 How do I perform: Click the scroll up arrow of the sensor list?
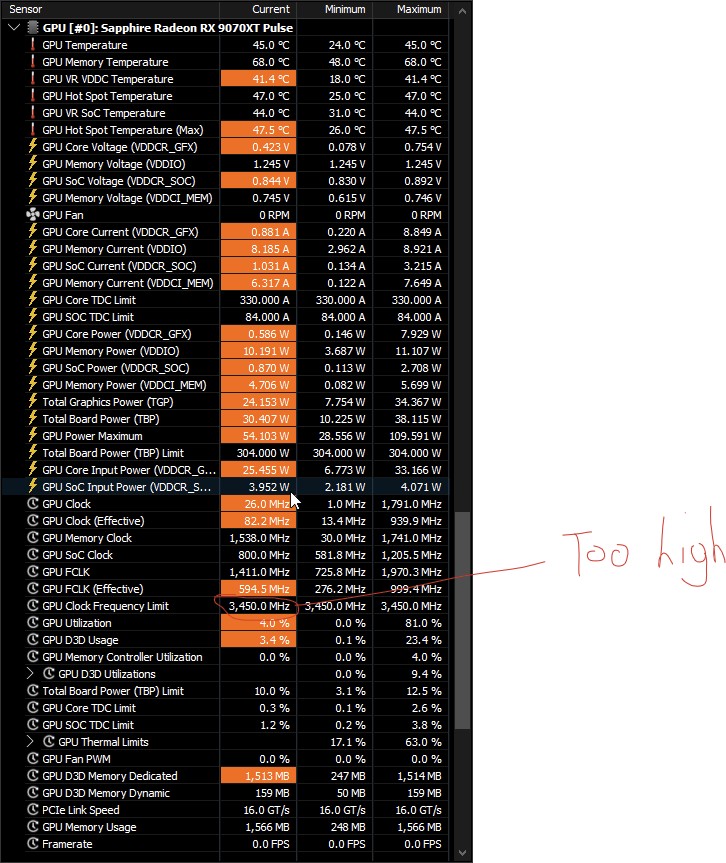(462, 10)
